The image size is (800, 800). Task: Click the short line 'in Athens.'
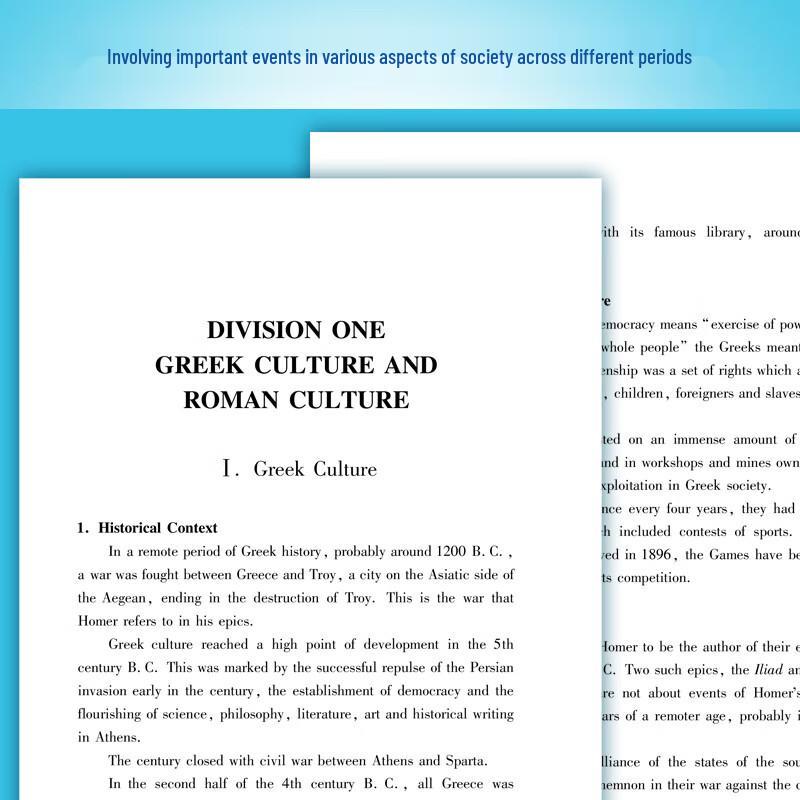109,737
